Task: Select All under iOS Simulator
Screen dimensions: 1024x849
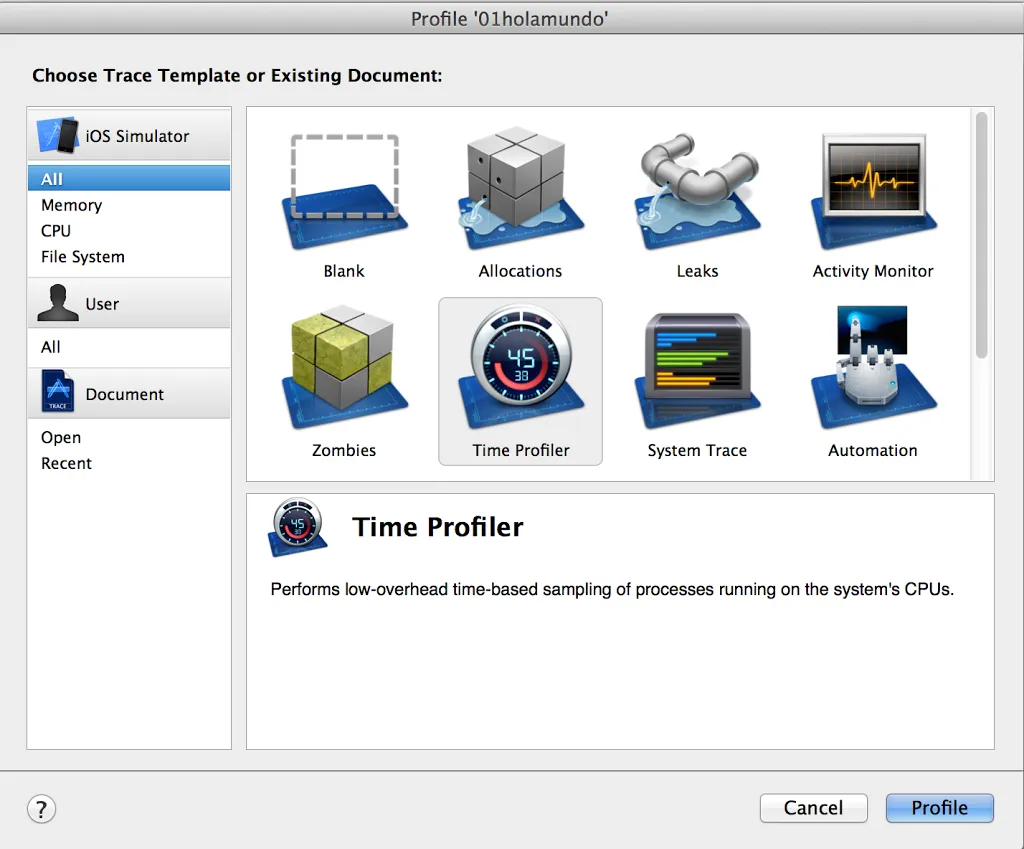Action: coord(52,179)
